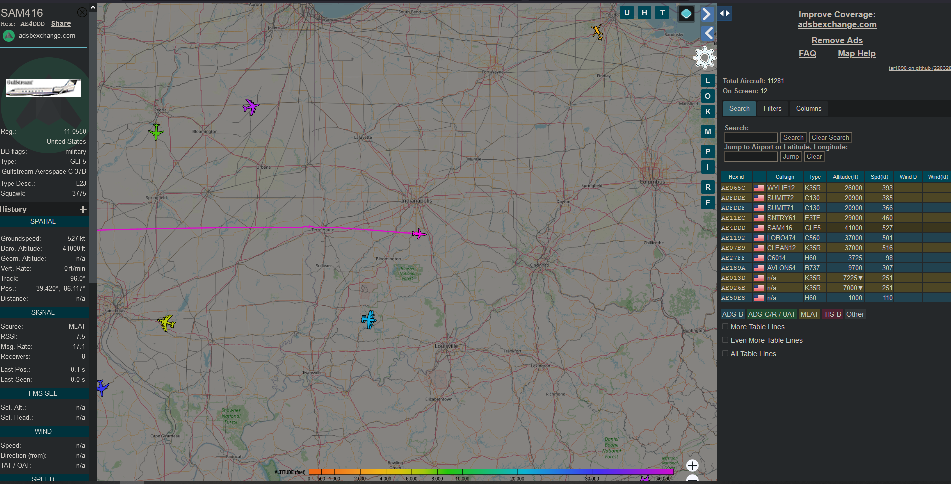Select the light blue aircraft icon on the map
This screenshot has height=484, width=951.
tap(368, 319)
